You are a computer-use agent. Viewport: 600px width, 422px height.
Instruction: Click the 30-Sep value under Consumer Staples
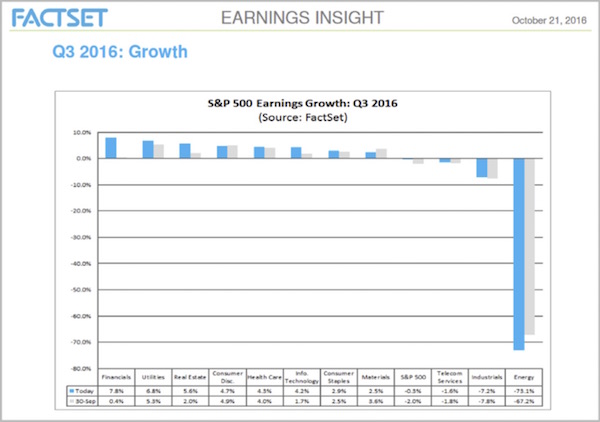[339, 401]
